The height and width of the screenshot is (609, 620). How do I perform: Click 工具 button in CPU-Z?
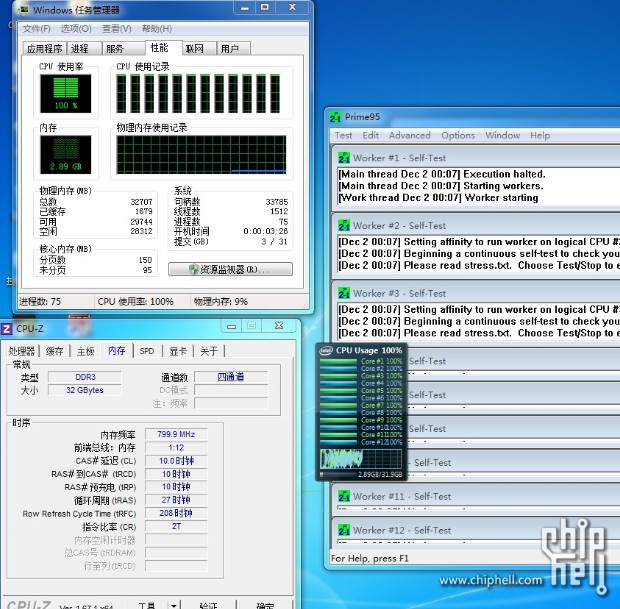[x=147, y=605]
